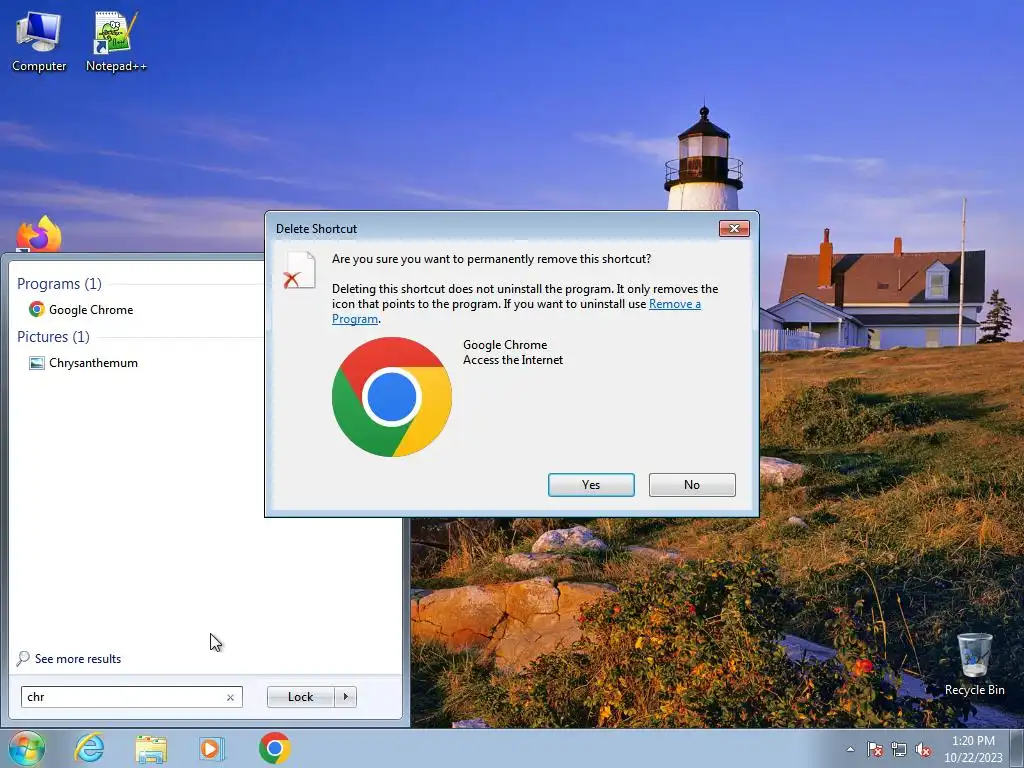Select the Firefox desktop icon
The height and width of the screenshot is (768, 1024).
click(x=39, y=234)
